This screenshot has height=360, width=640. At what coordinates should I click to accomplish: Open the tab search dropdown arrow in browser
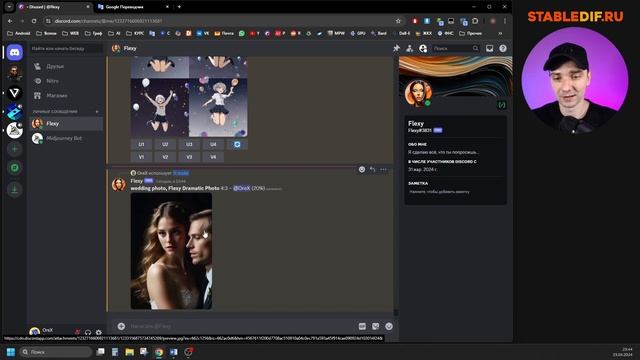tap(9, 7)
